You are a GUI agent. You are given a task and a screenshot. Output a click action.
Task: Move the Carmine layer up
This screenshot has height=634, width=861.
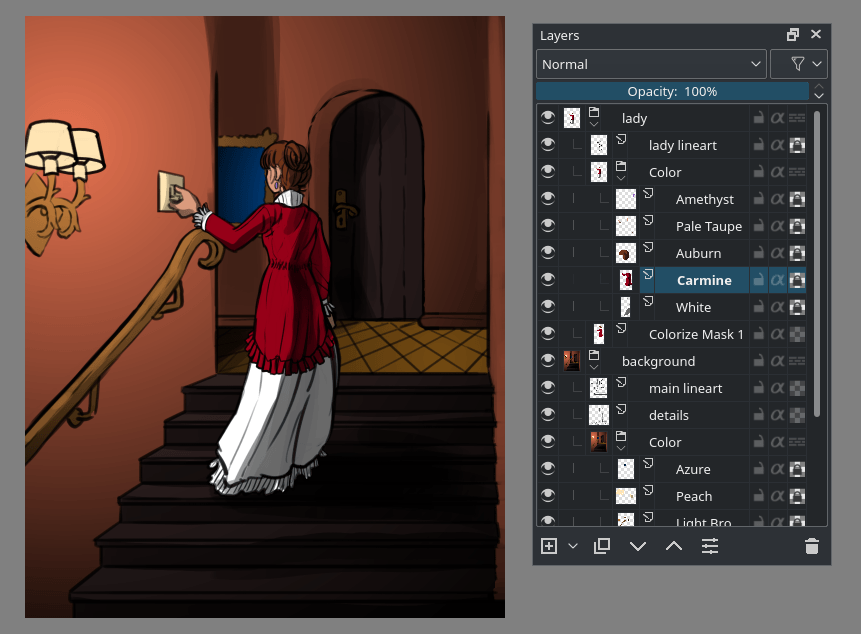673,546
